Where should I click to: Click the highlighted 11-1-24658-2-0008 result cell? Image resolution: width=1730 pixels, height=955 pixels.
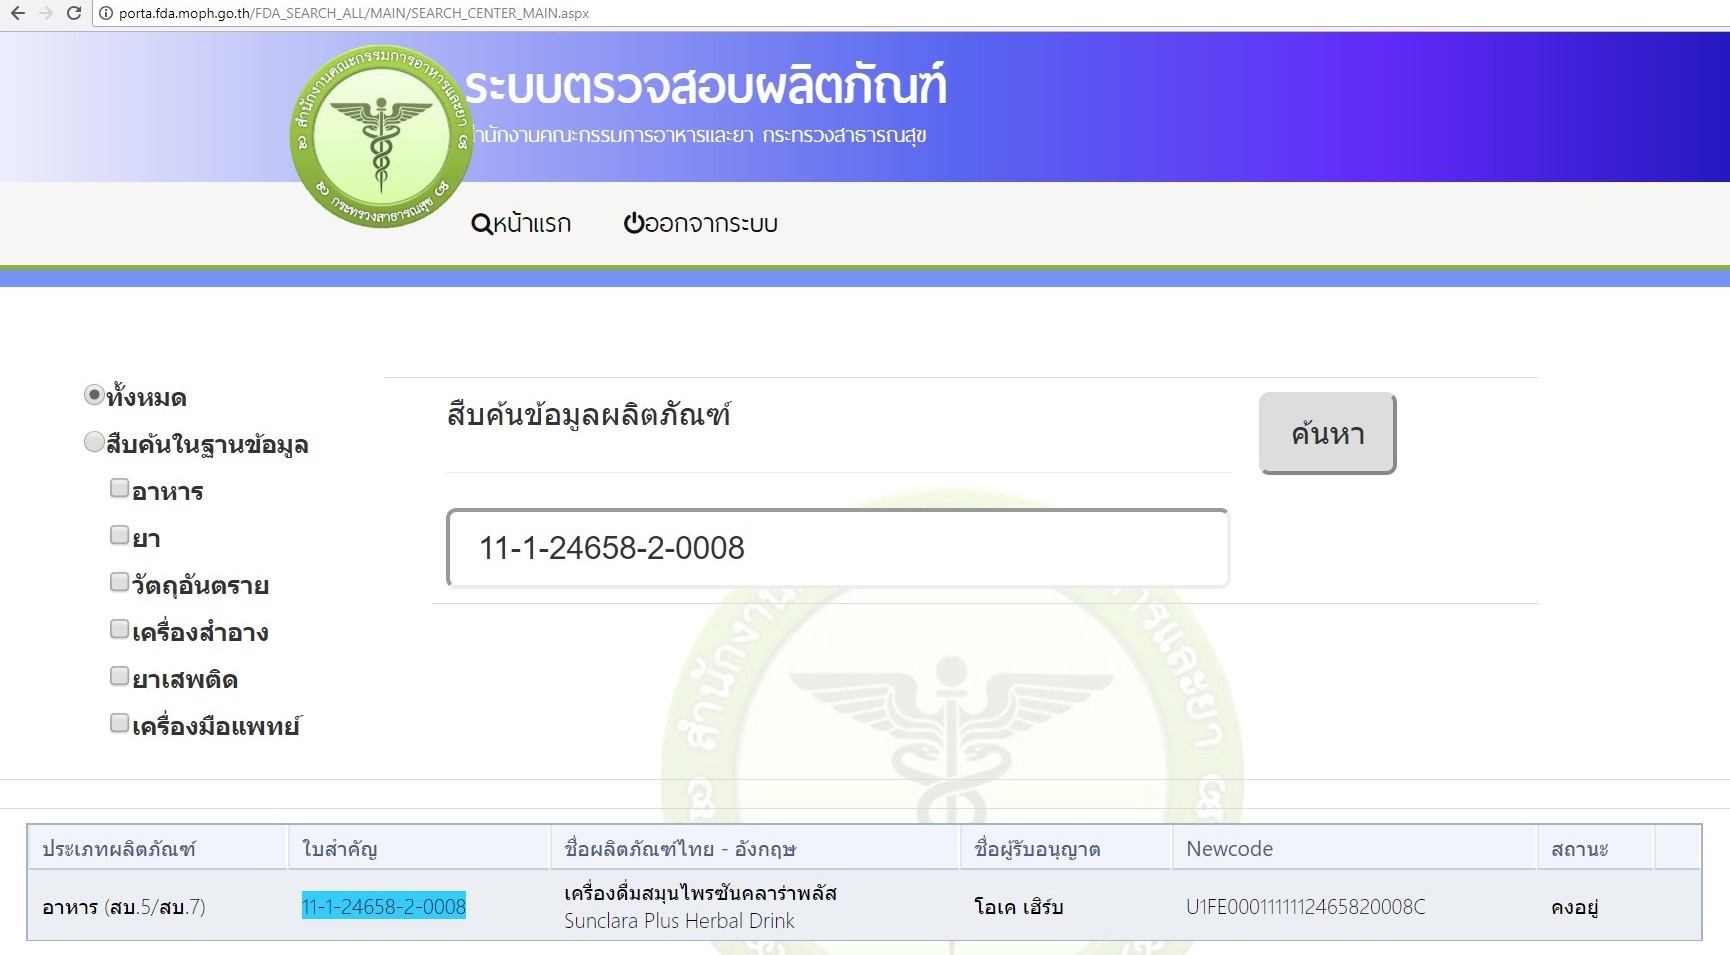[384, 906]
